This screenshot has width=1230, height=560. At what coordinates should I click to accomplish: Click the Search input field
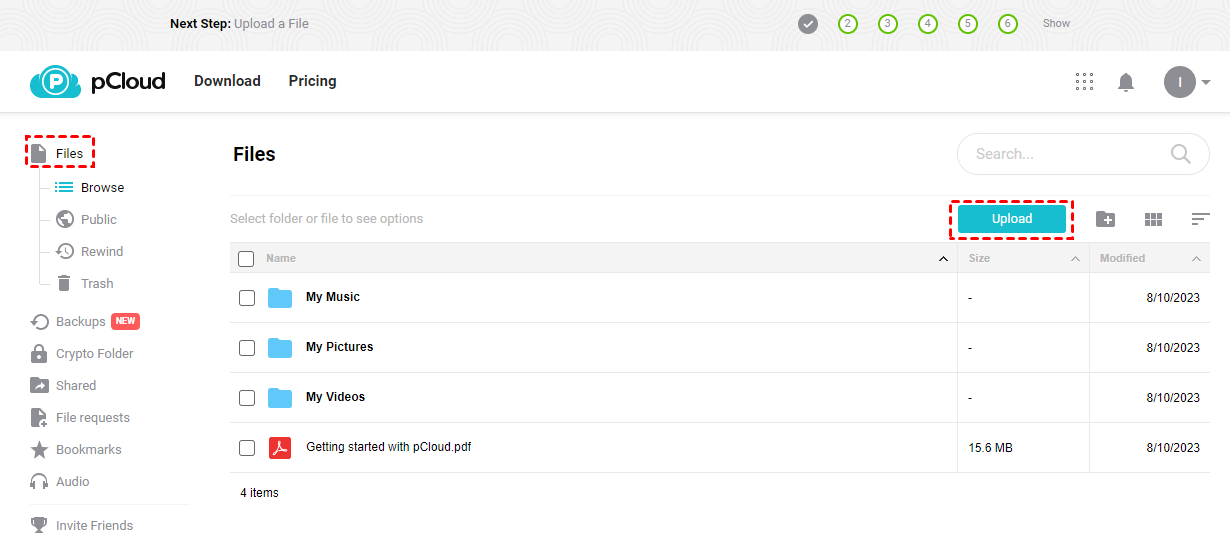tap(1060, 154)
